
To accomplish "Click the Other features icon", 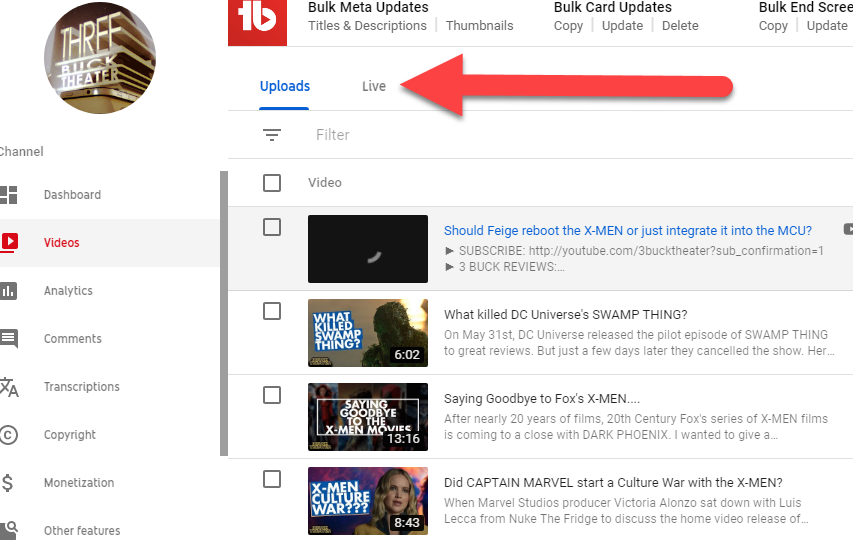I will pos(9,530).
